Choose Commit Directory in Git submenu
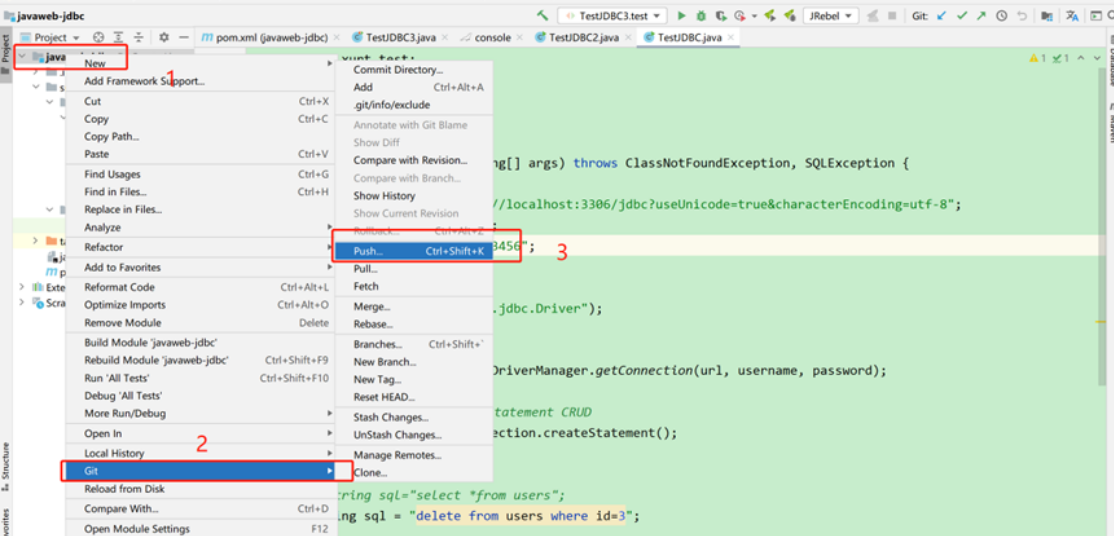 (x=414, y=70)
